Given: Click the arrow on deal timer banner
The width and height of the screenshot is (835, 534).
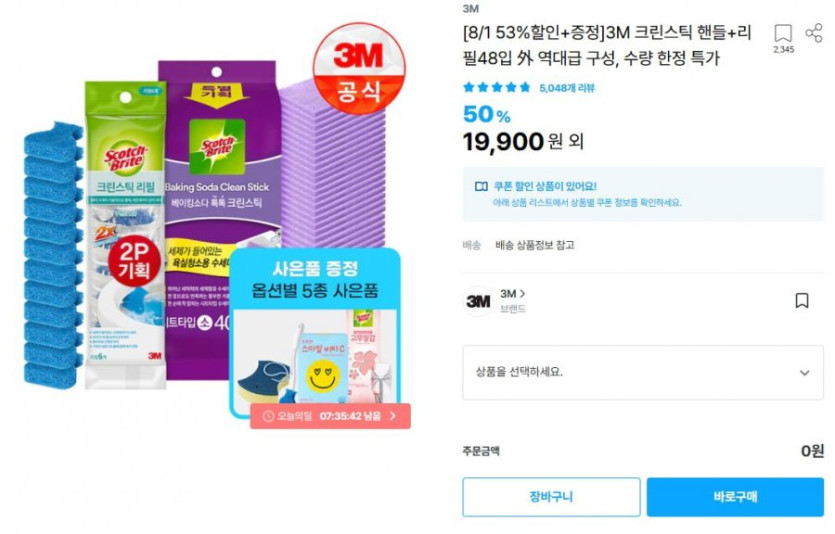Looking at the screenshot, I should point(393,416).
